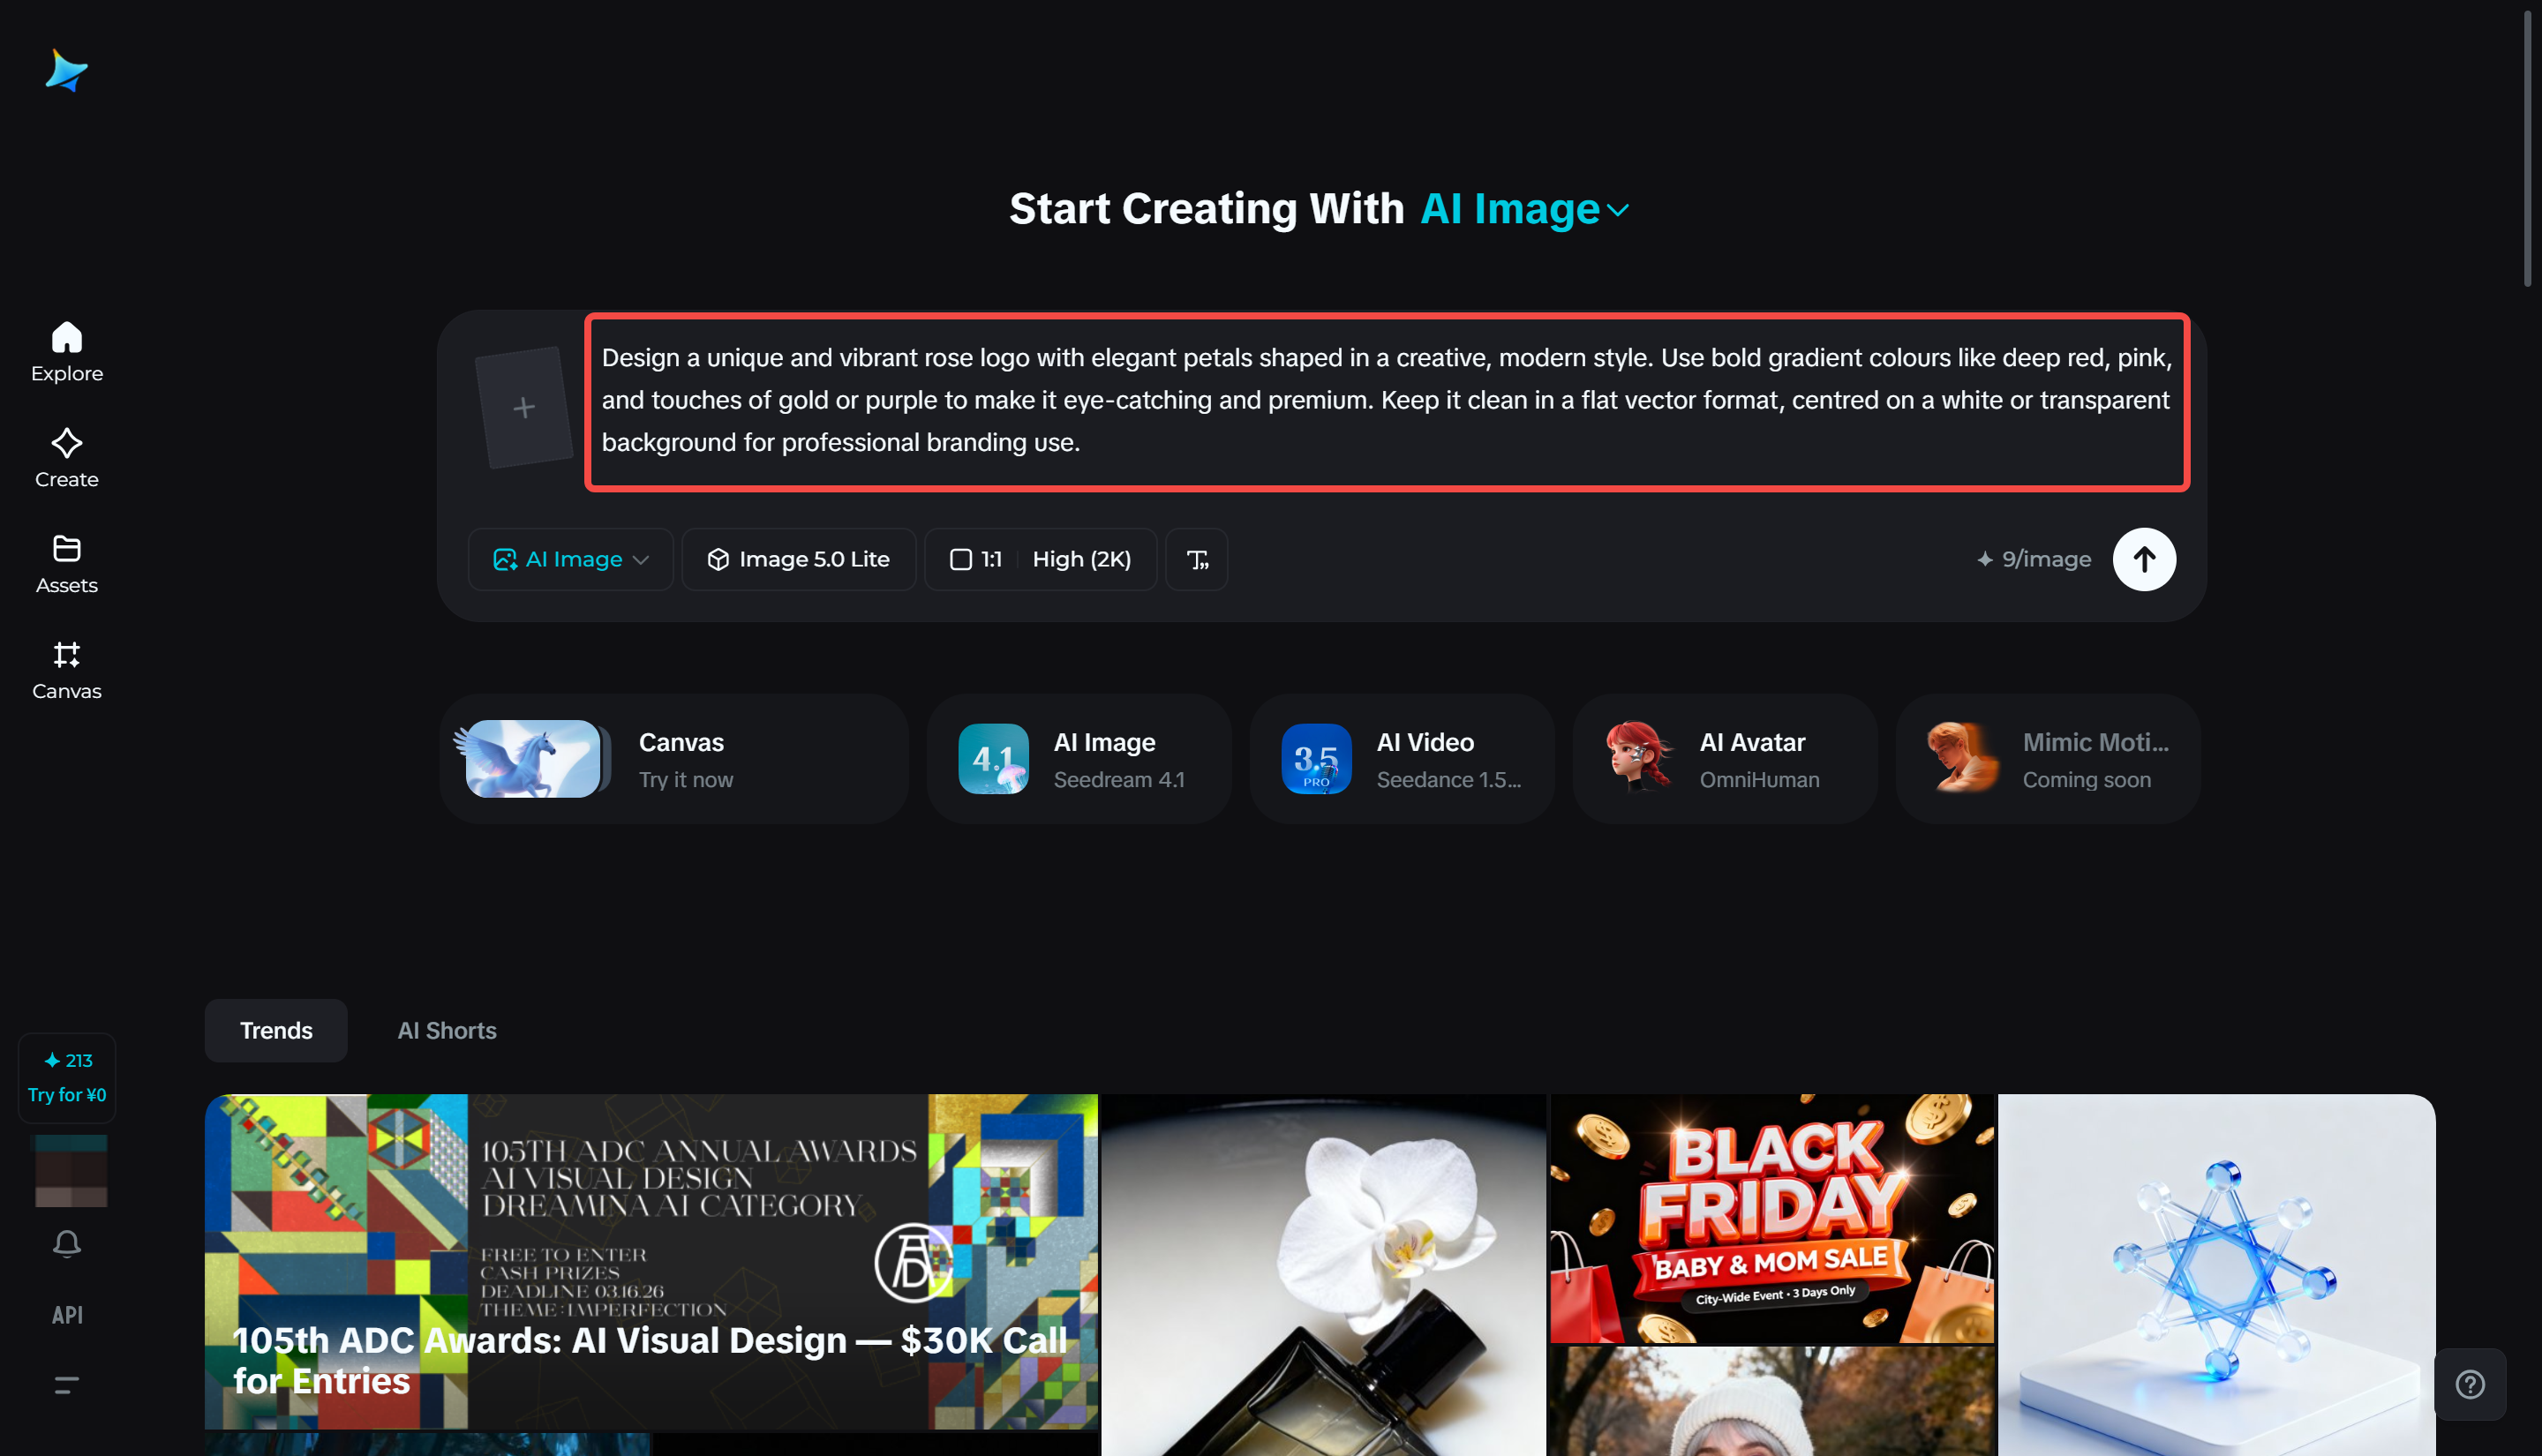Image resolution: width=2542 pixels, height=1456 pixels.
Task: Open the help question mark button
Action: tap(2469, 1384)
